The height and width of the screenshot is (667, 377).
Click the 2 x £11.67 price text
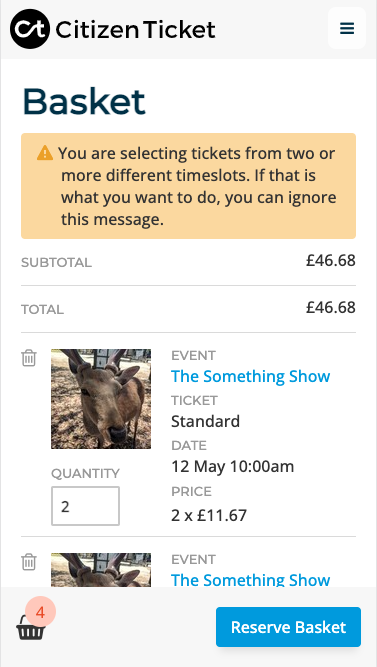click(x=209, y=516)
